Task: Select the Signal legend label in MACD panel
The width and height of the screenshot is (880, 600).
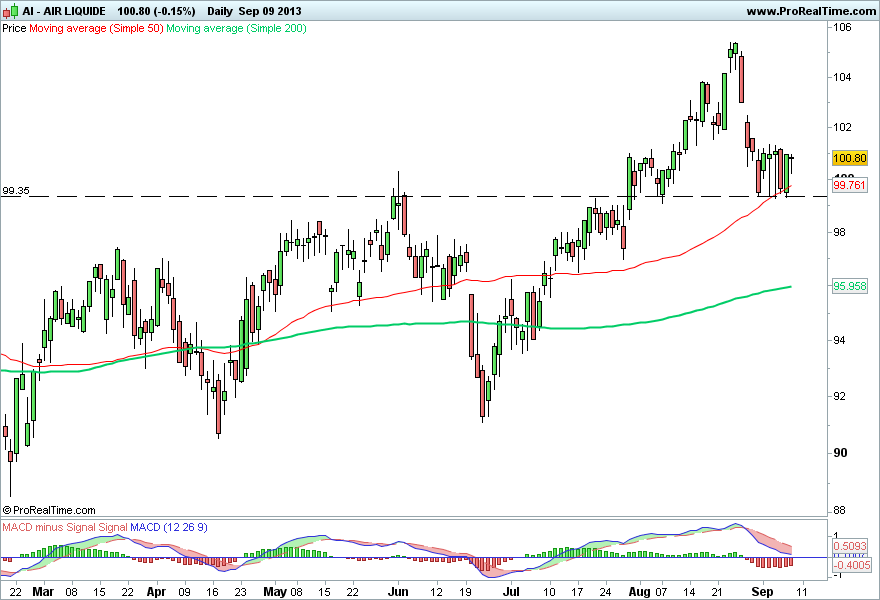Action: (x=113, y=527)
